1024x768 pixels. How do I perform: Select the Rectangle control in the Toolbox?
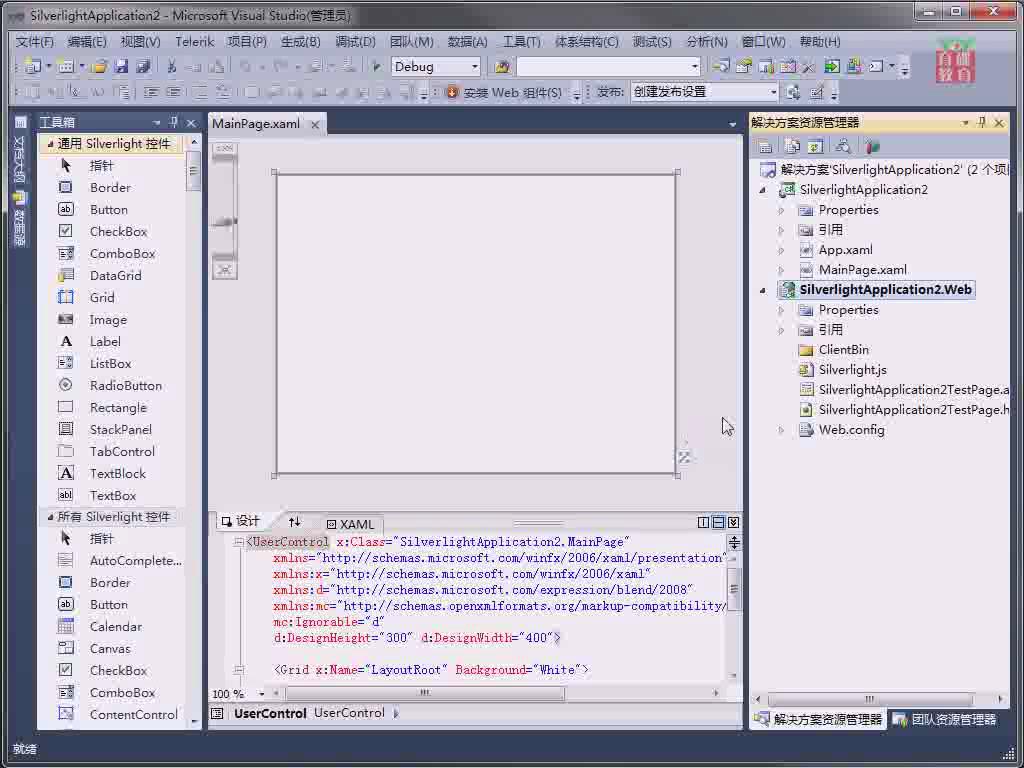[x=118, y=408]
